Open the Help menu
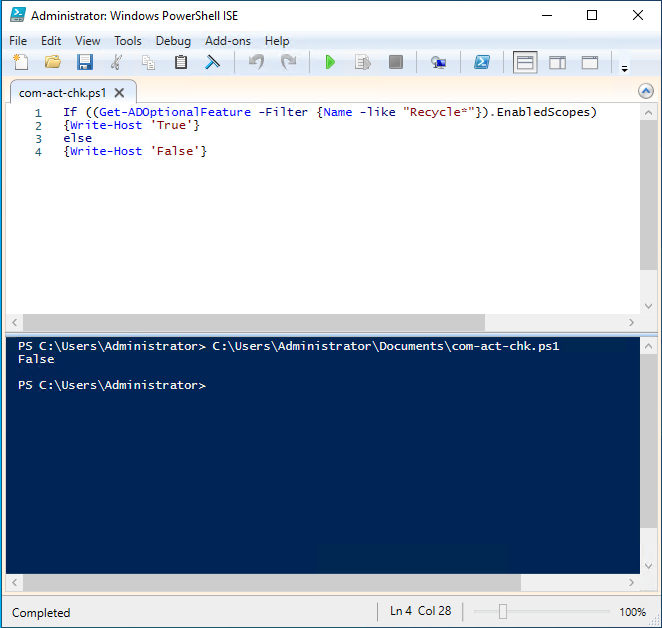This screenshot has width=662, height=628. 277,41
